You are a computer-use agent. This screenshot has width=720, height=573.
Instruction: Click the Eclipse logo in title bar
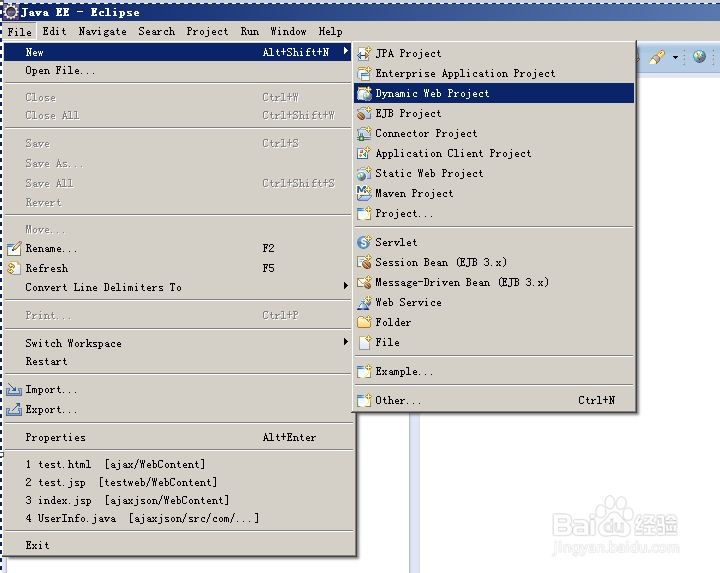click(10, 12)
